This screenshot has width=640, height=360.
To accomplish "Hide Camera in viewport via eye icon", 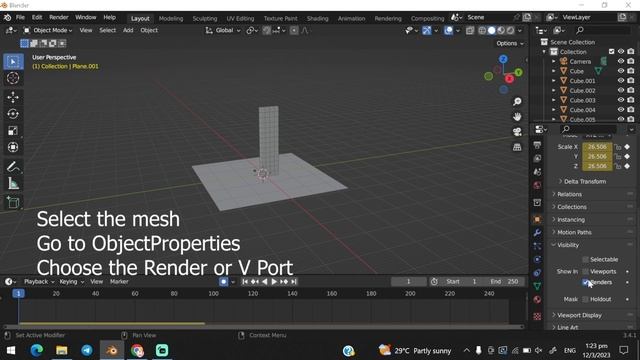I will 621,62.
